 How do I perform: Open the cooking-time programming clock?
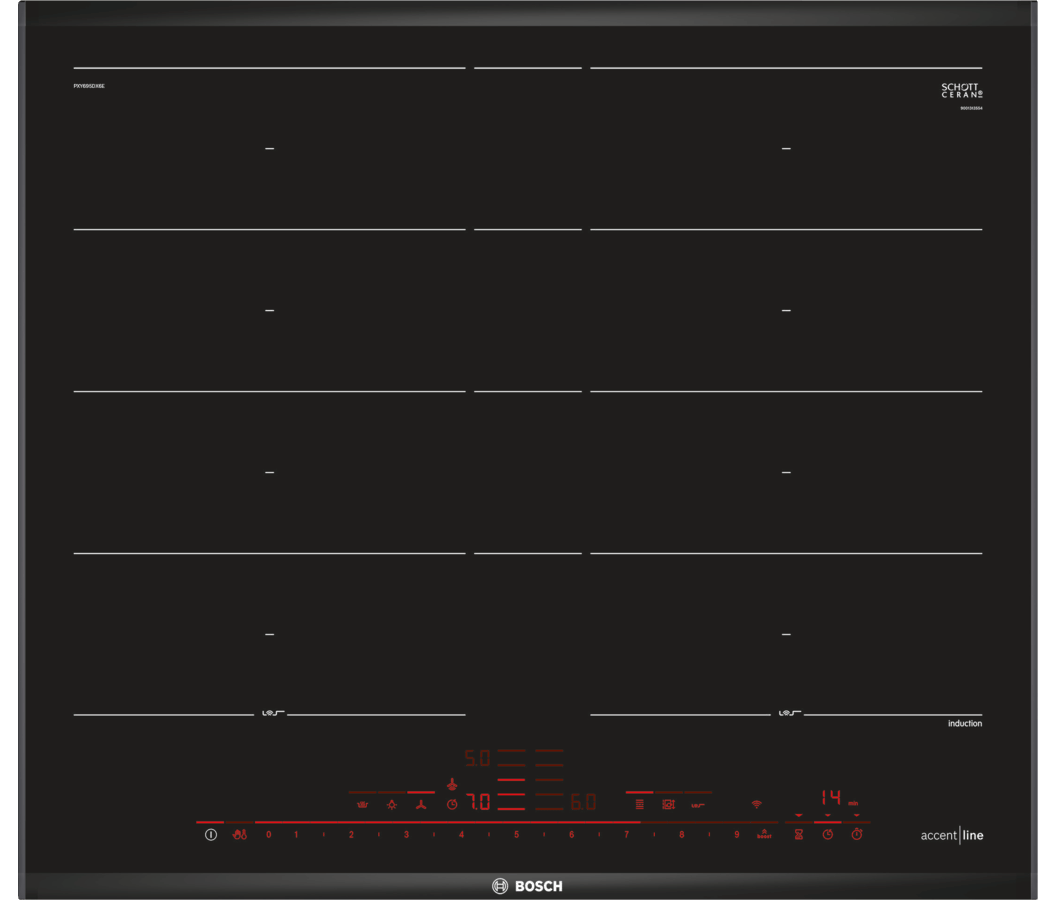827,834
